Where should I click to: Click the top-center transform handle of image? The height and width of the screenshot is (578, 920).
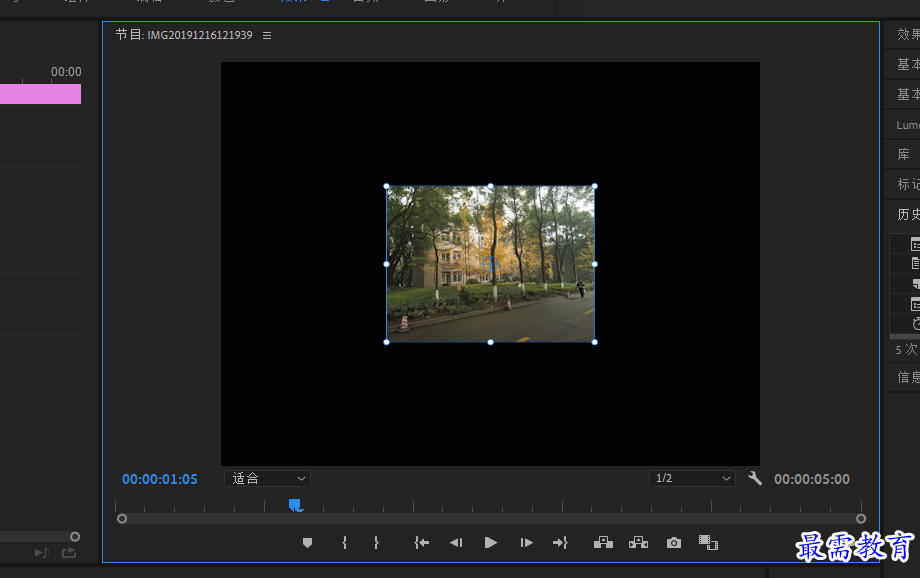coord(491,186)
